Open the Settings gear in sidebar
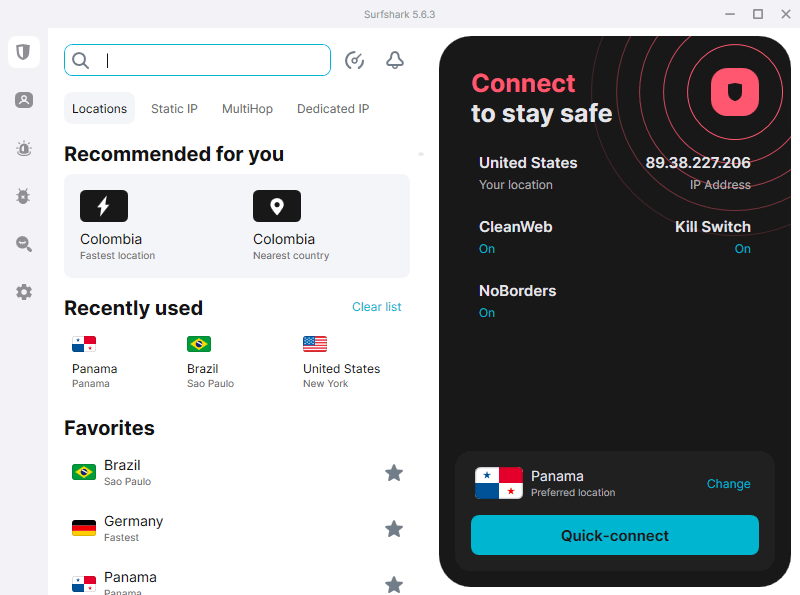Screen dimensions: 800x595 click(23, 292)
